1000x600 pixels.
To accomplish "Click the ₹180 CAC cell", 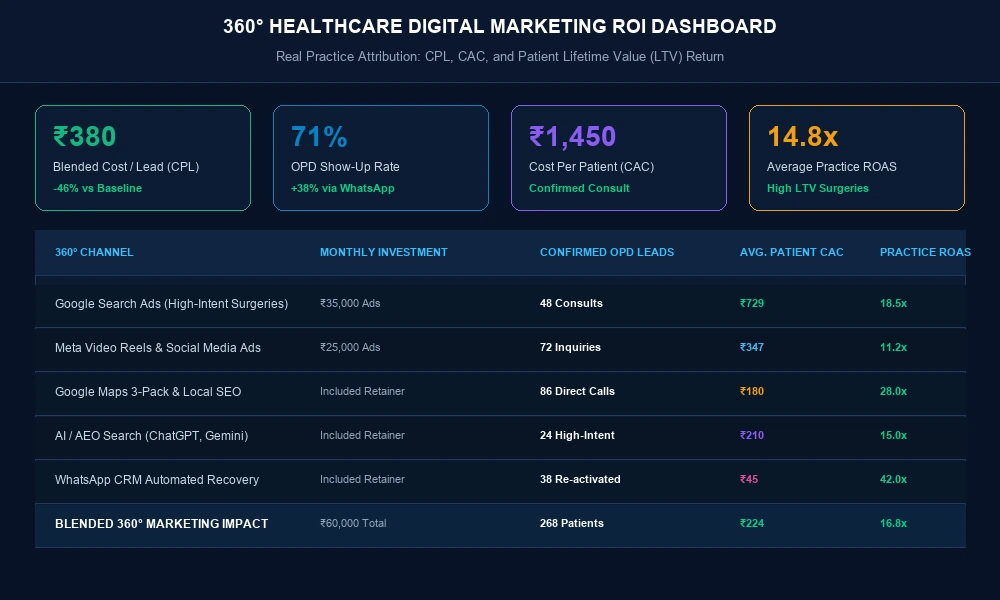I will (751, 391).
